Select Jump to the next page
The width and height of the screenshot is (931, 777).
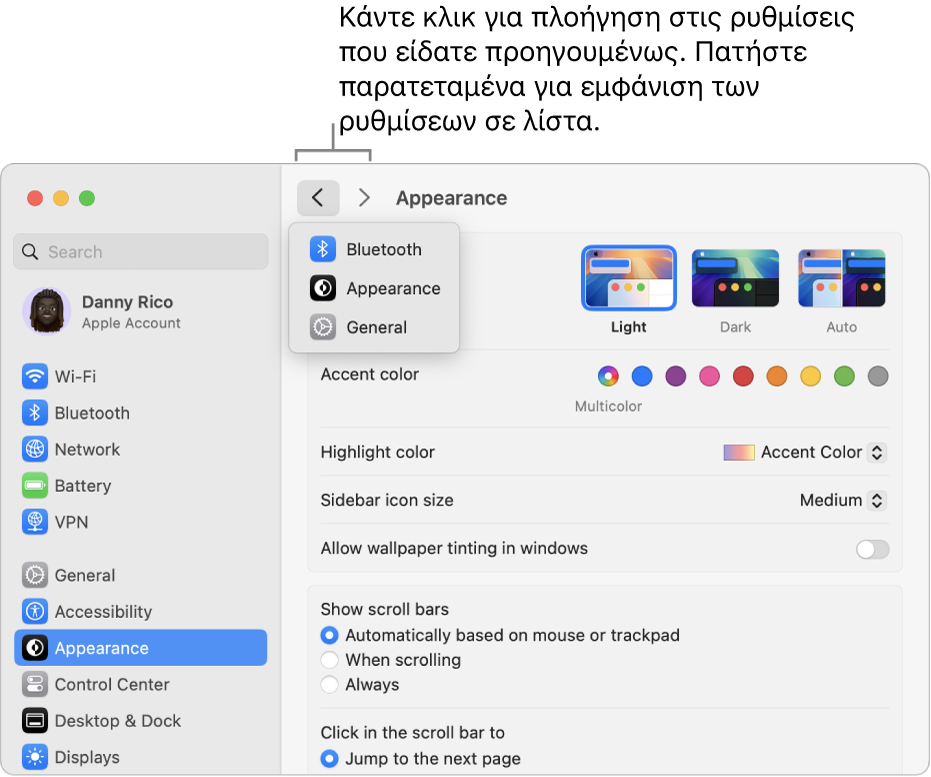tap(329, 759)
